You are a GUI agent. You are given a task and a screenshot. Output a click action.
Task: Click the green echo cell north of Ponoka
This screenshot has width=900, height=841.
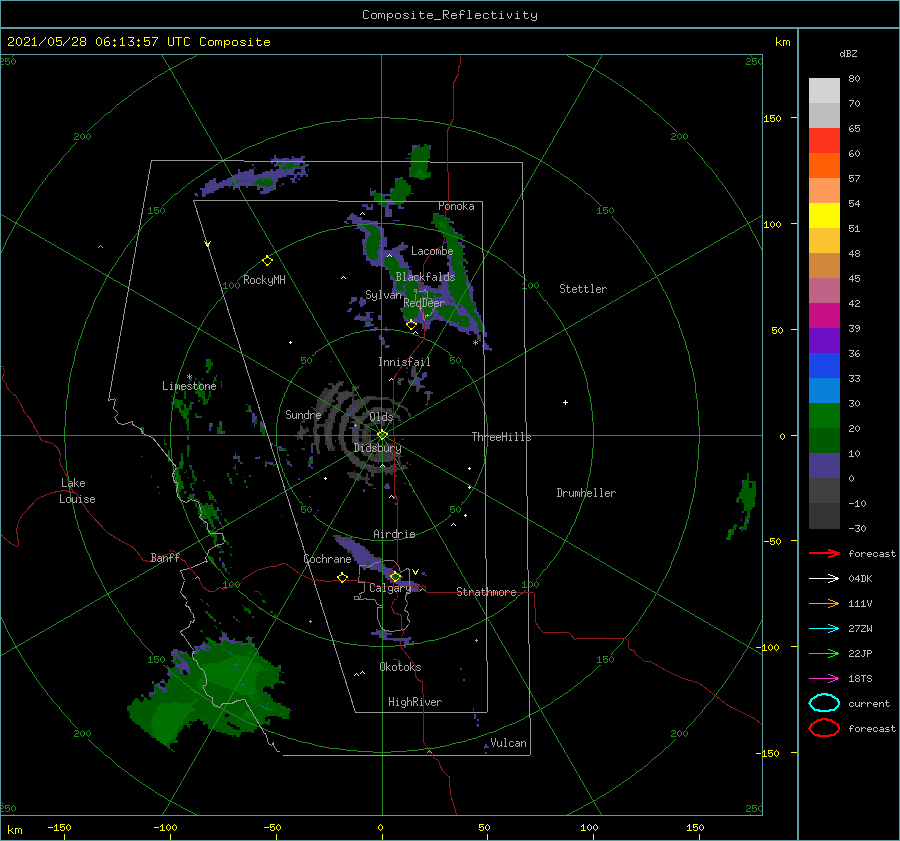coord(420,161)
